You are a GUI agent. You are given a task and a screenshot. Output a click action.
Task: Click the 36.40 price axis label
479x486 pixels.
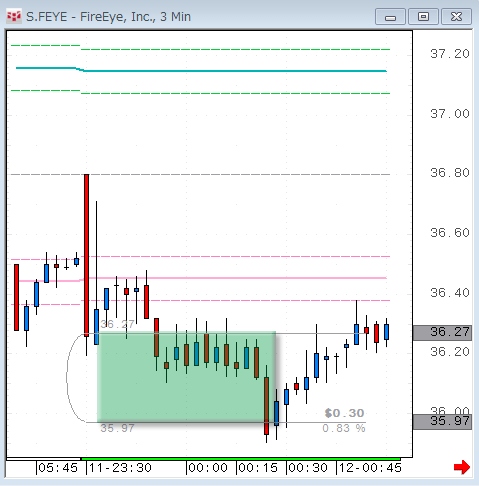click(450, 293)
